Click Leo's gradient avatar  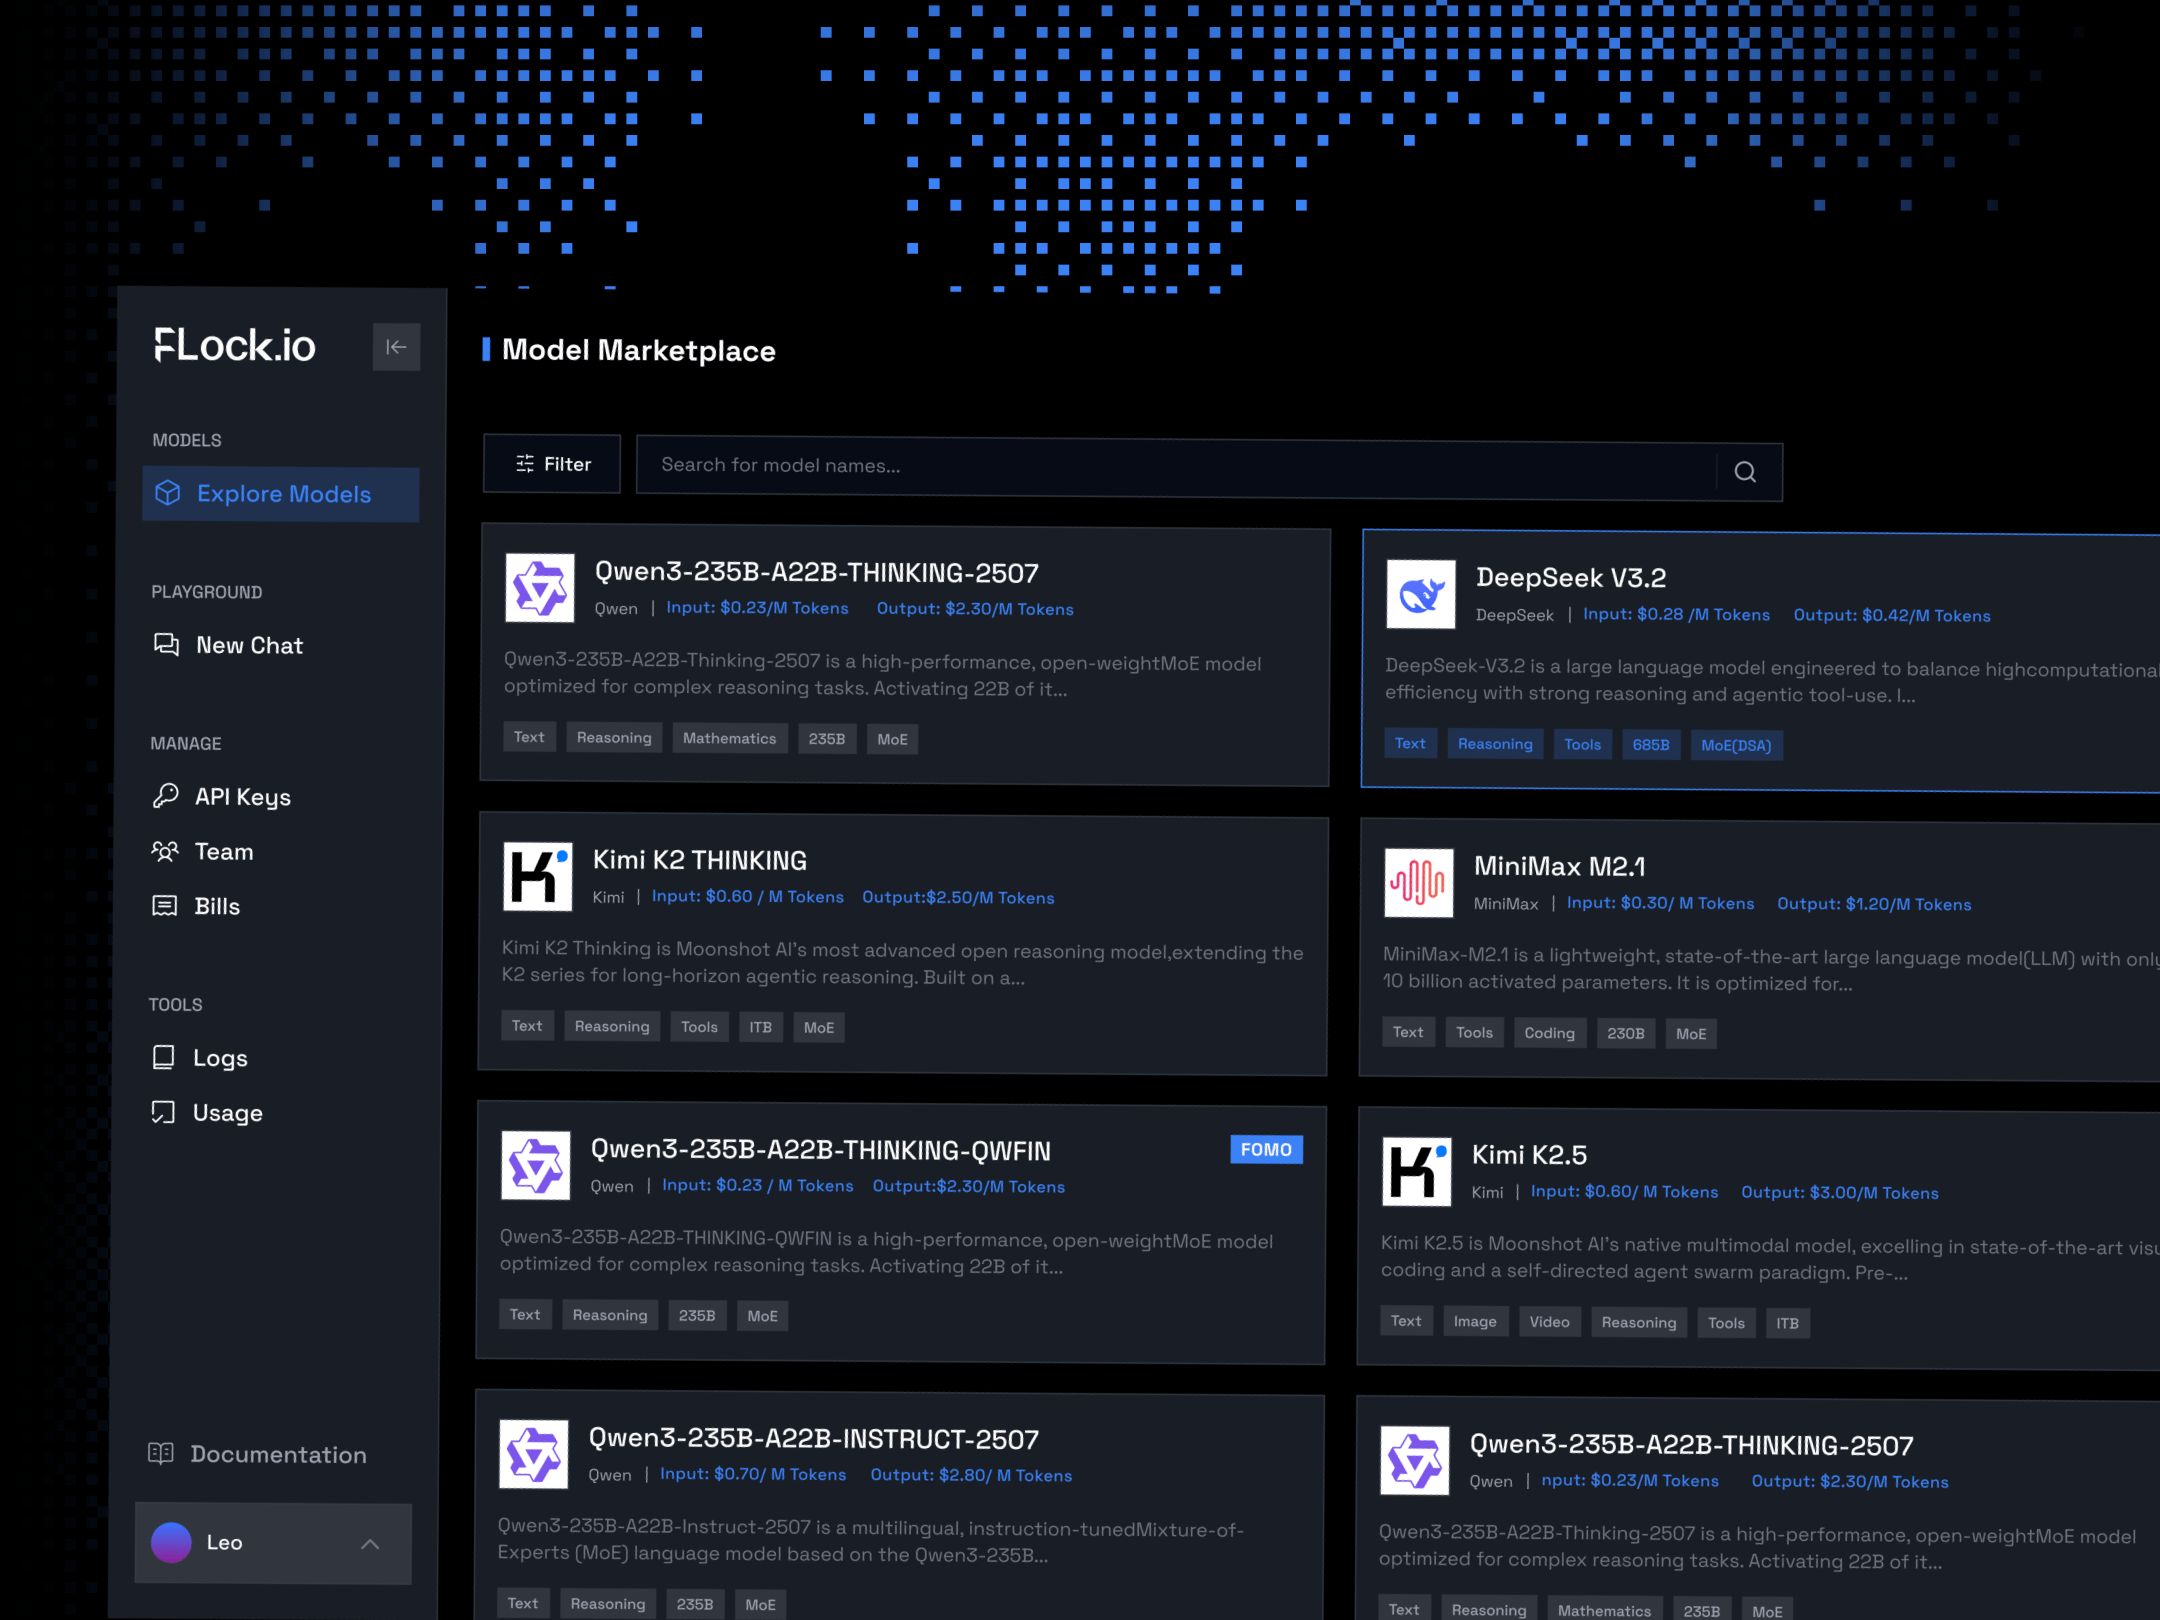pyautogui.click(x=171, y=1543)
